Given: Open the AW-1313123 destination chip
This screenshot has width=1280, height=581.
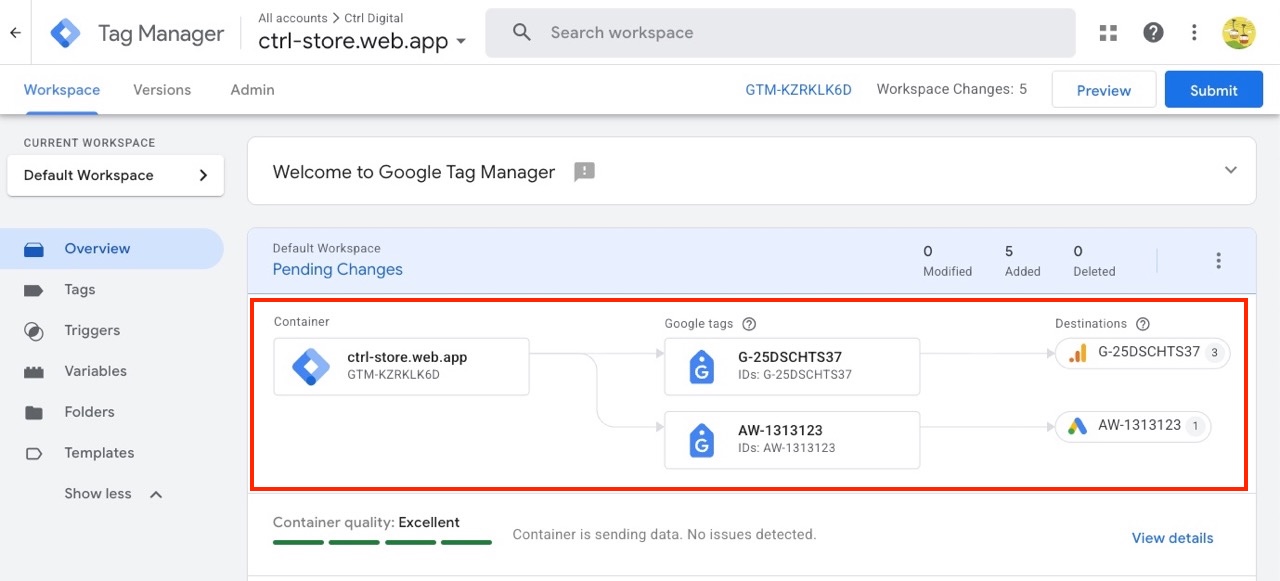Looking at the screenshot, I should pos(1133,426).
